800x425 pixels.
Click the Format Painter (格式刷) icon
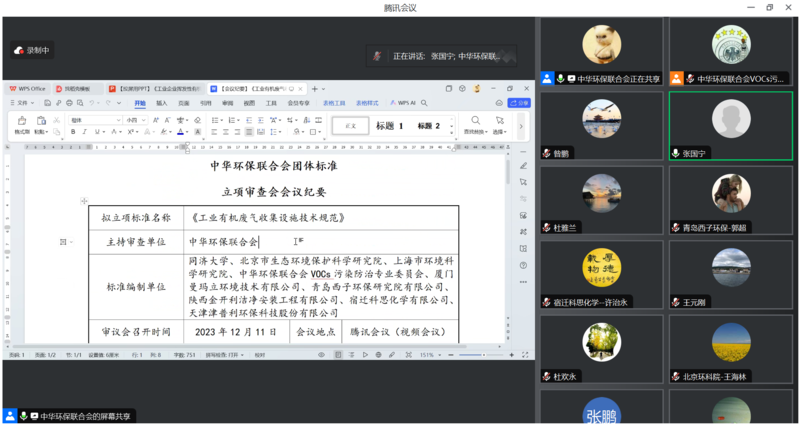tap(22, 120)
